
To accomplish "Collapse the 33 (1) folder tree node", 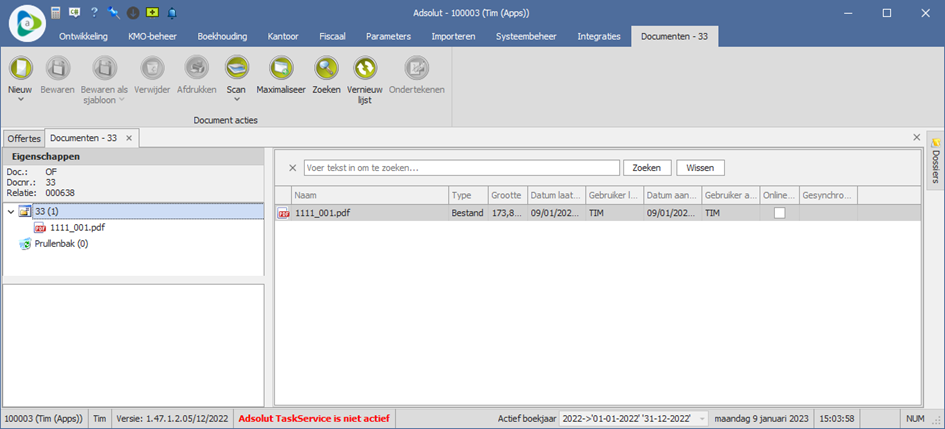I will click(10, 211).
